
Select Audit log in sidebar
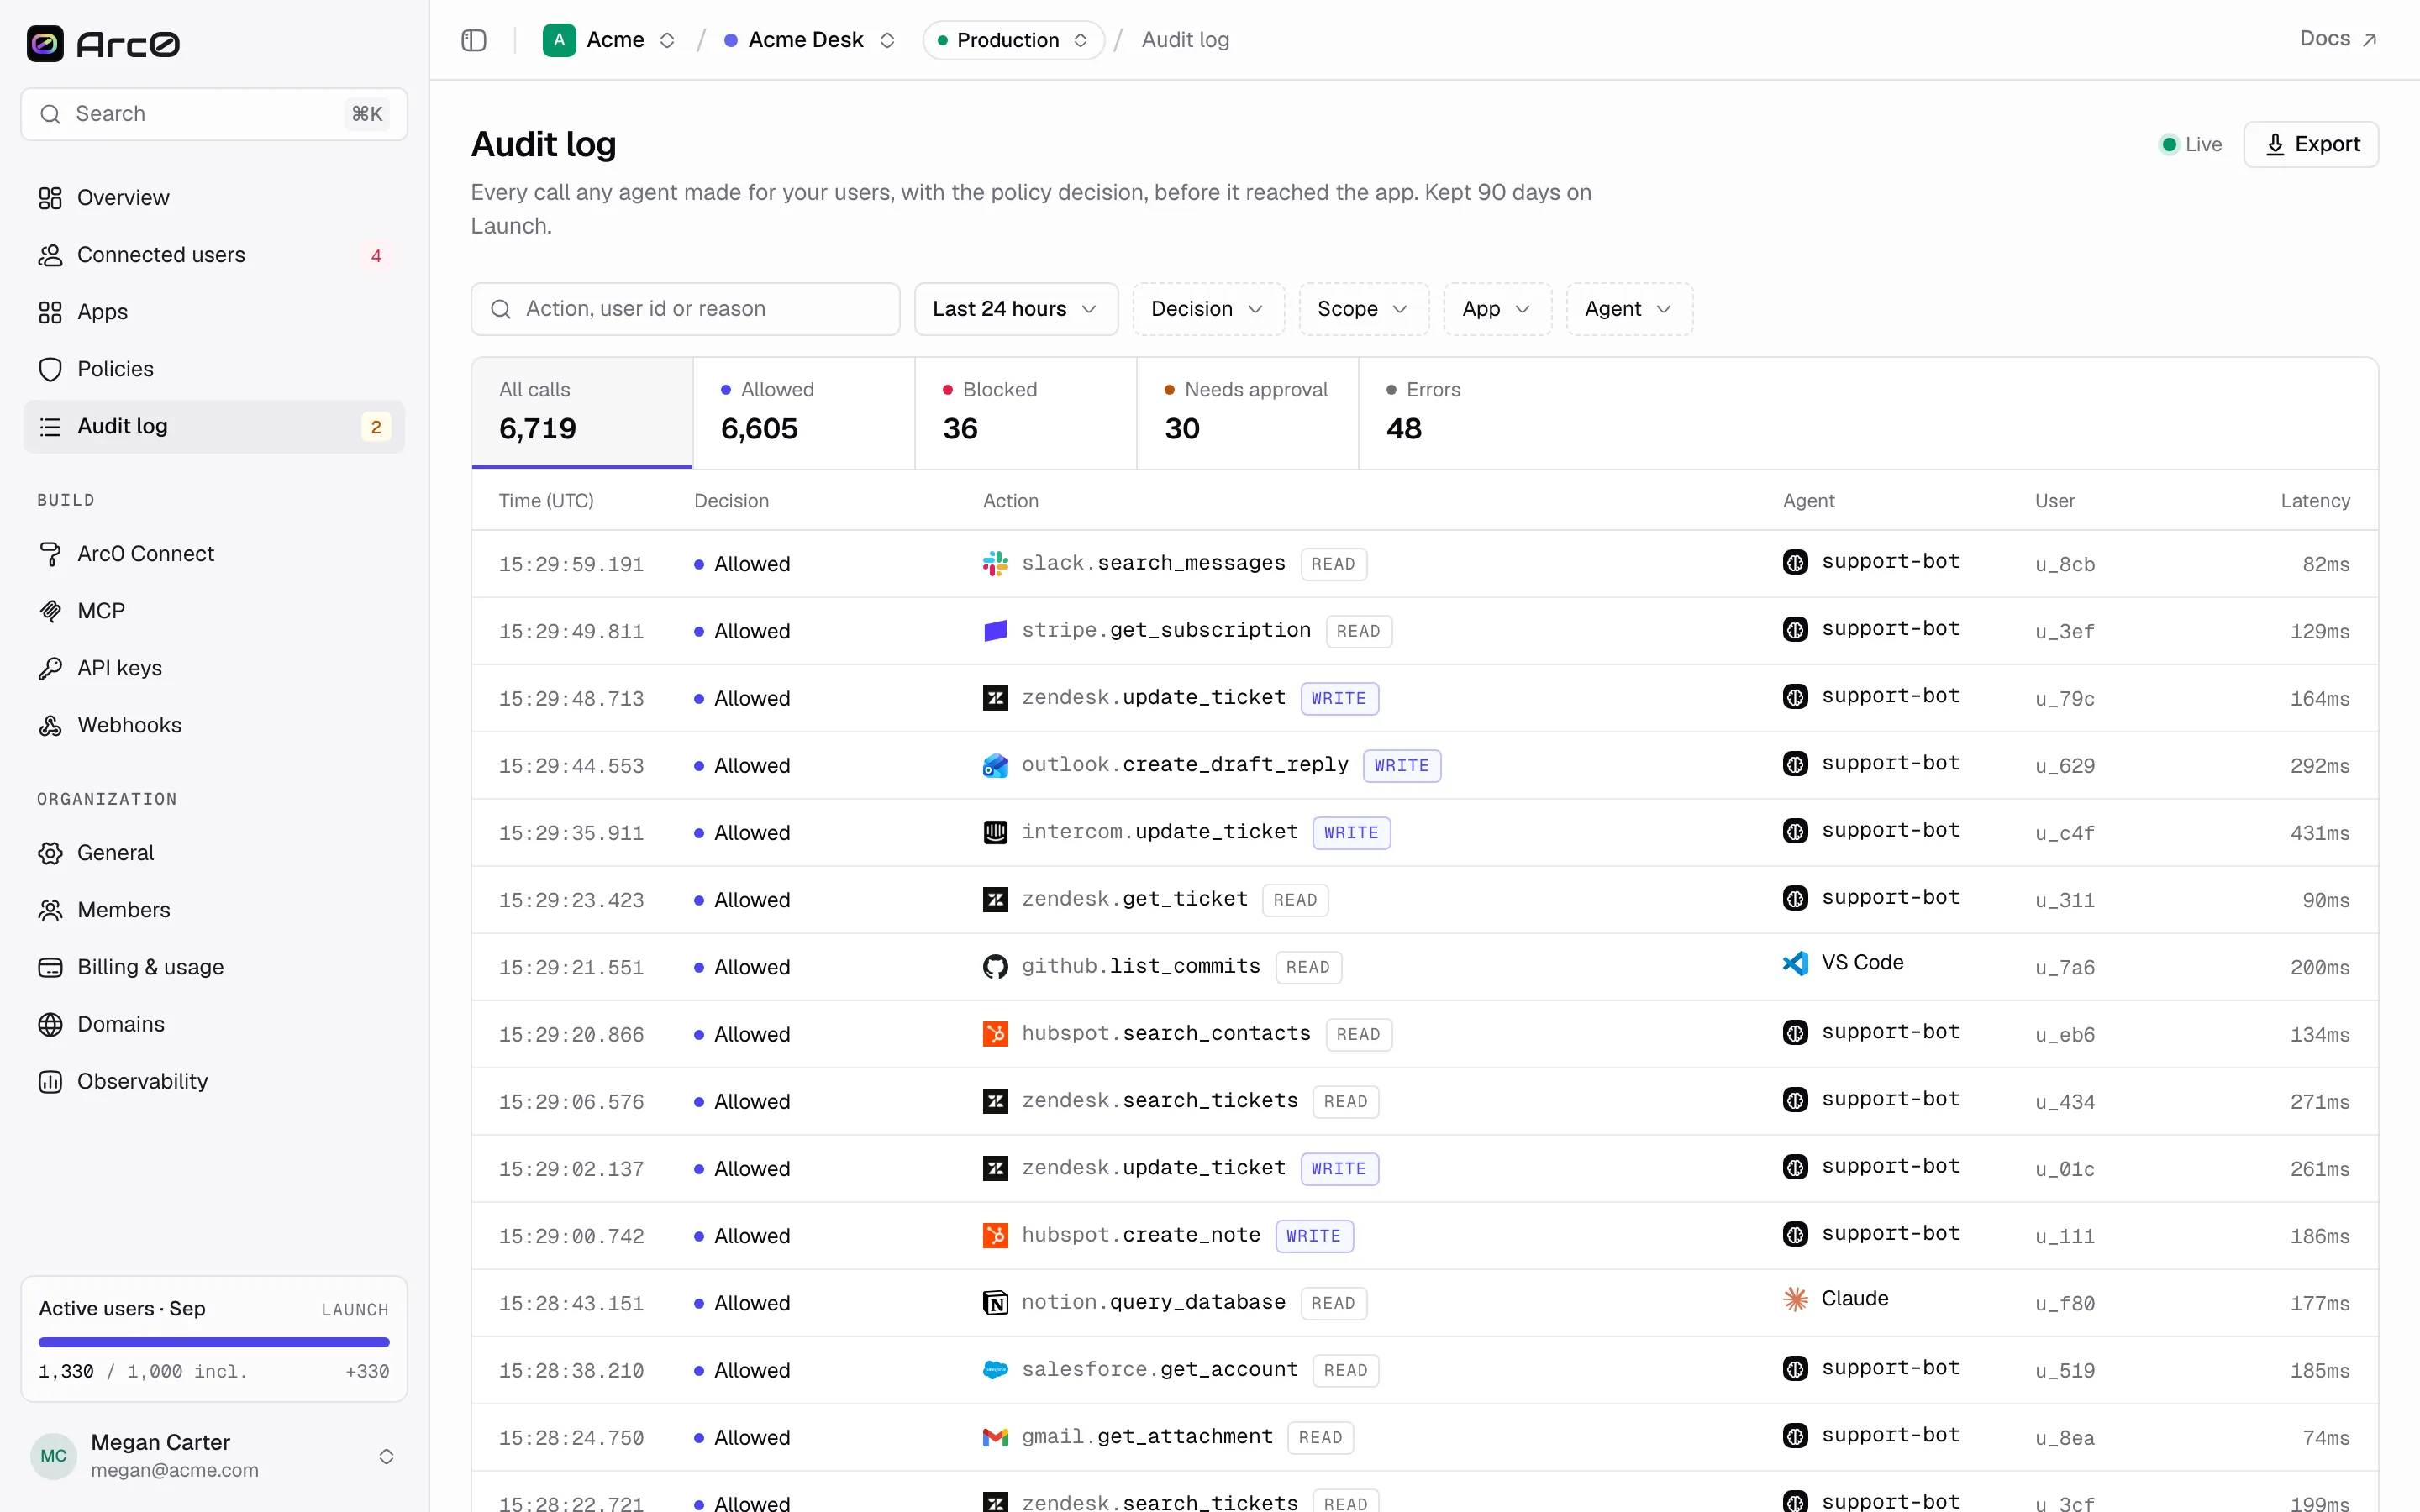tap(214, 426)
